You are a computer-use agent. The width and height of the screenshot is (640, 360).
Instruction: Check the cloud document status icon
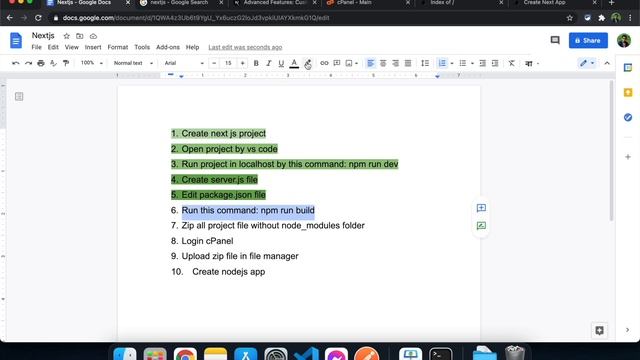point(93,36)
